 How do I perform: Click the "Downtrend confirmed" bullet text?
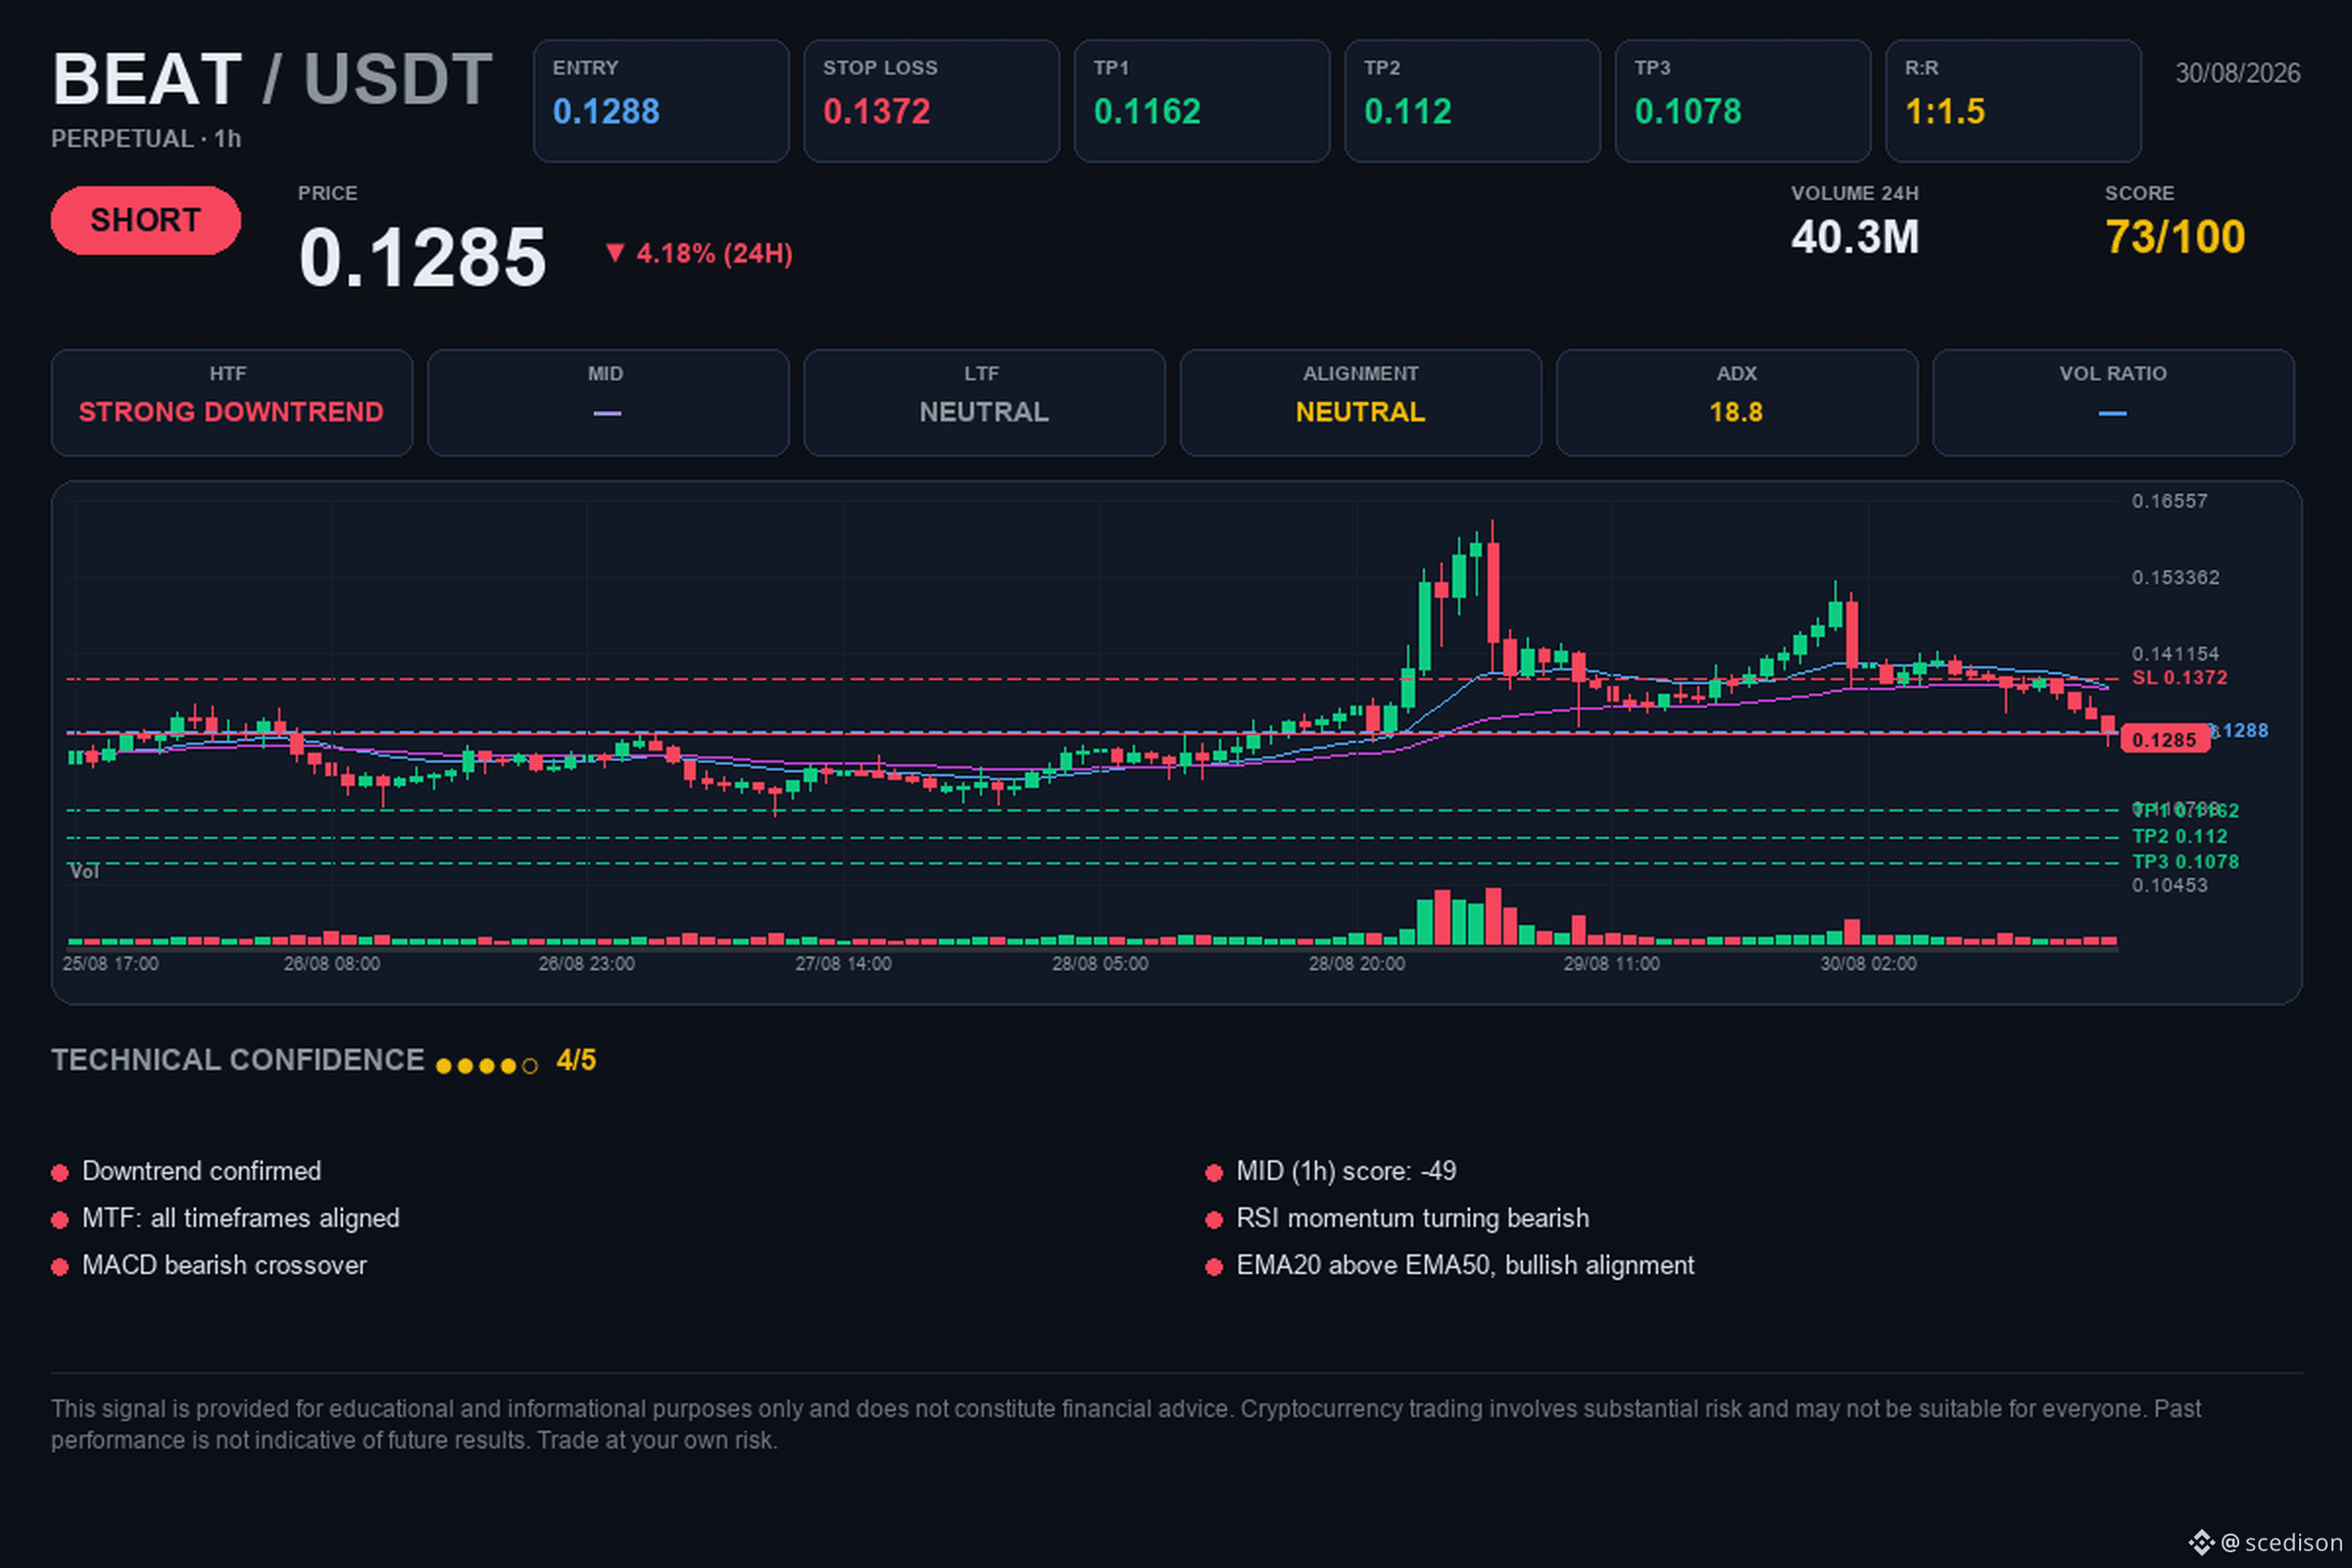coord(202,1171)
